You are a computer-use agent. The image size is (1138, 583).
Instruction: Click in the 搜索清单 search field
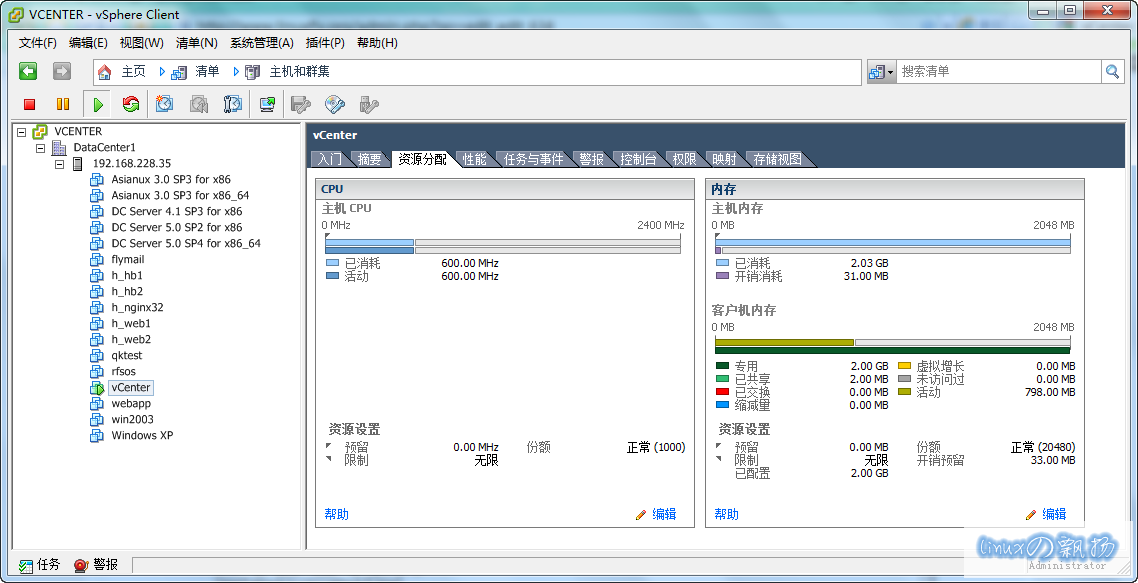coord(998,72)
